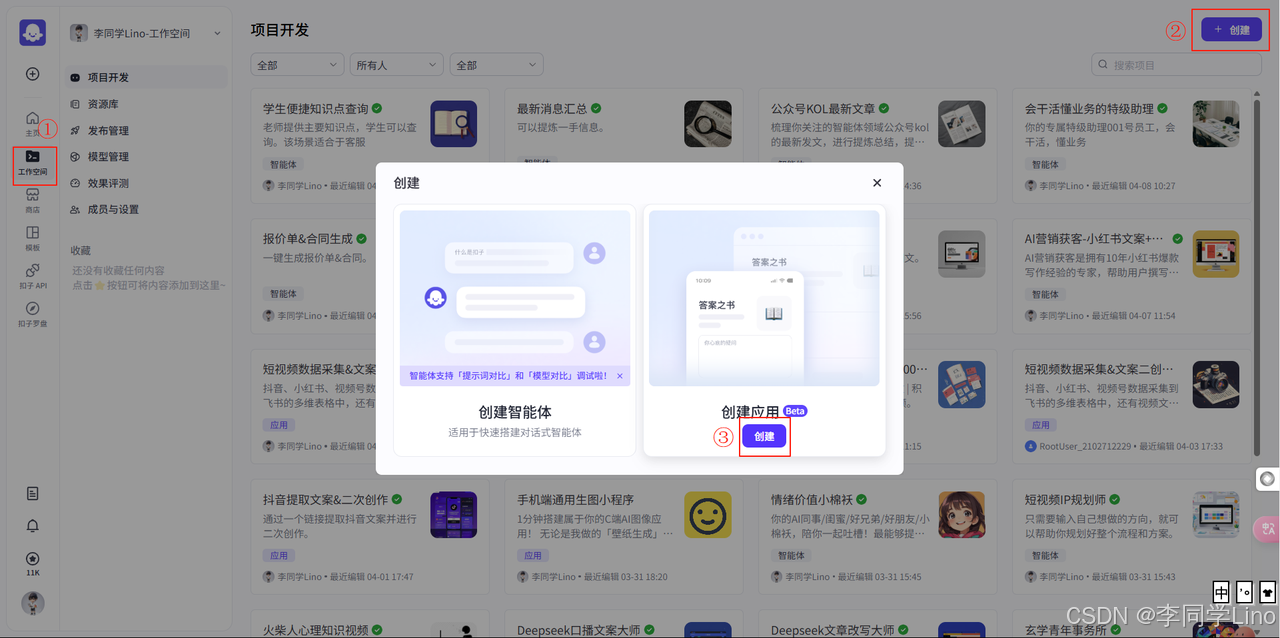Click the 创建应用 preview image
This screenshot has width=1280, height=638.
pos(764,298)
